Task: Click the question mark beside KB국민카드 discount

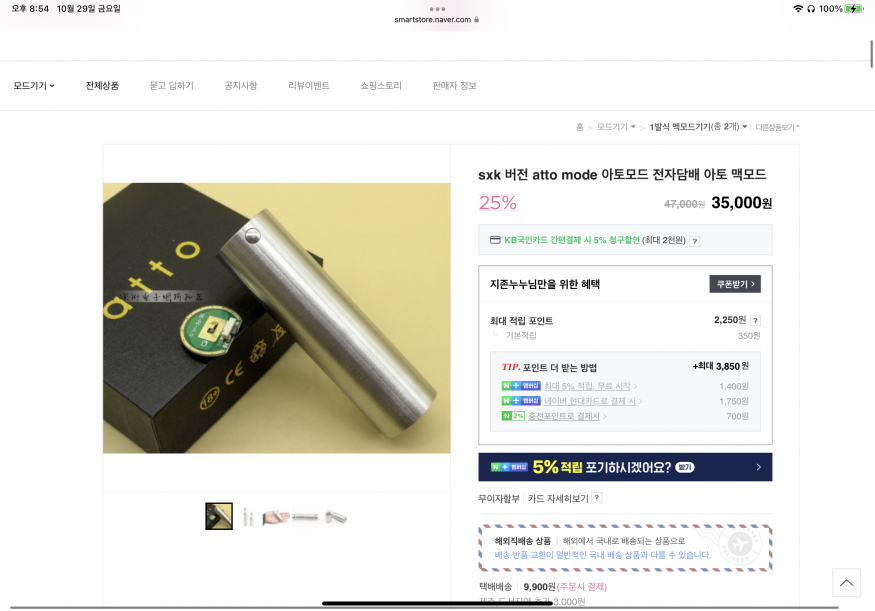Action: tap(694, 241)
